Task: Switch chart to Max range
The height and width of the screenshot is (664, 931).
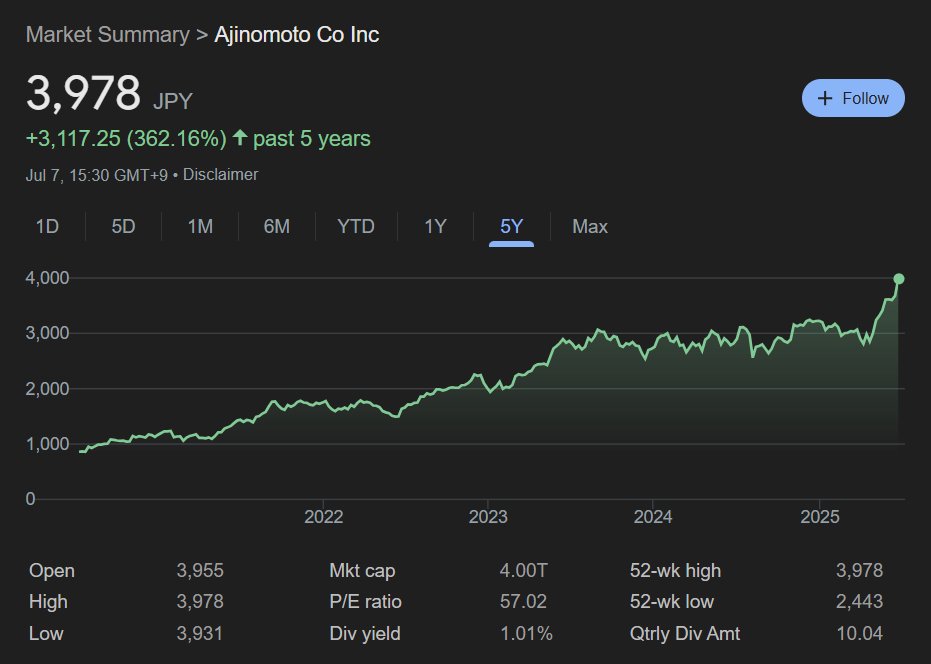Action: (590, 226)
